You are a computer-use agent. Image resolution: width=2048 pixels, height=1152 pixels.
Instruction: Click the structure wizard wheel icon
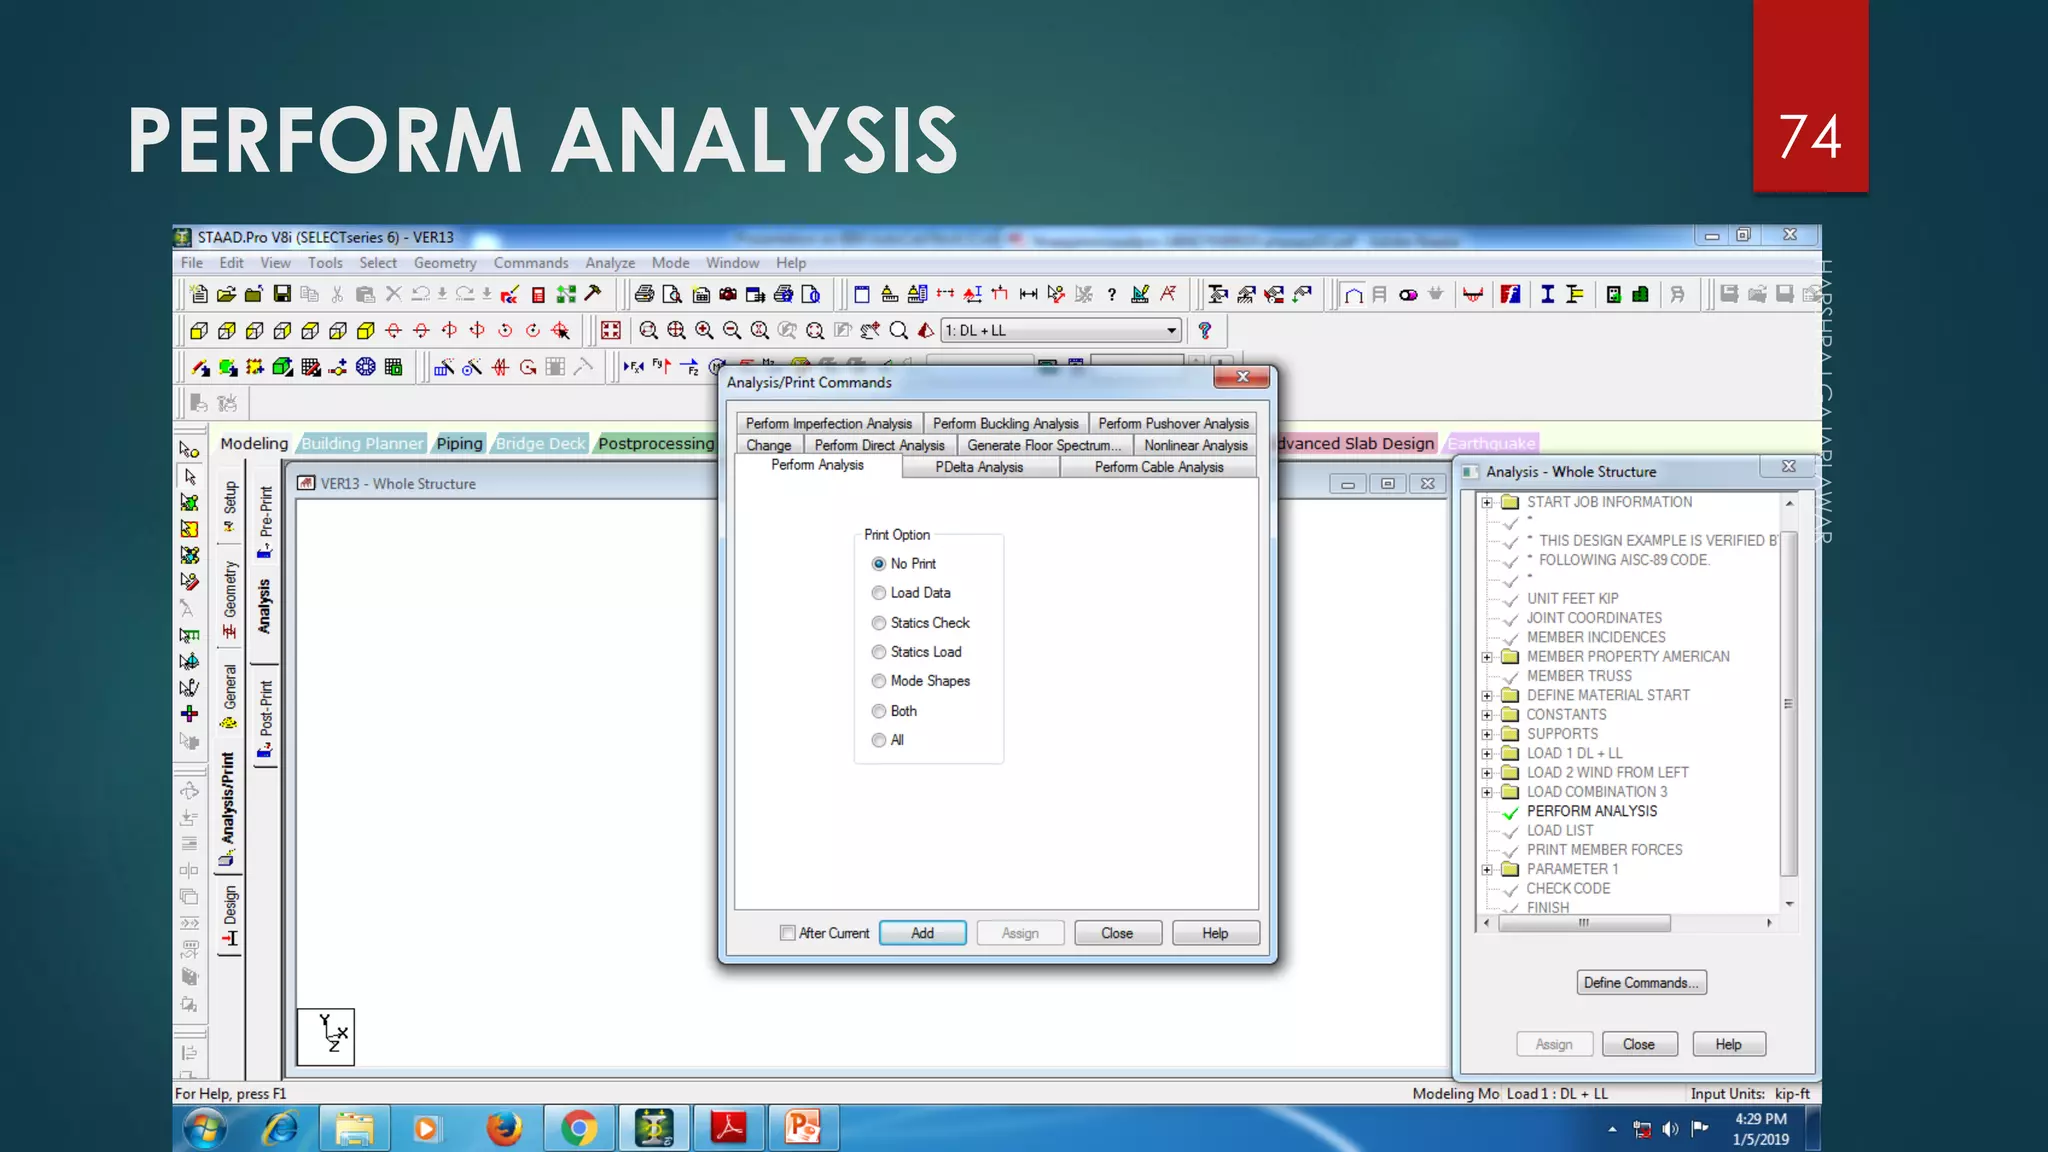pyautogui.click(x=366, y=367)
